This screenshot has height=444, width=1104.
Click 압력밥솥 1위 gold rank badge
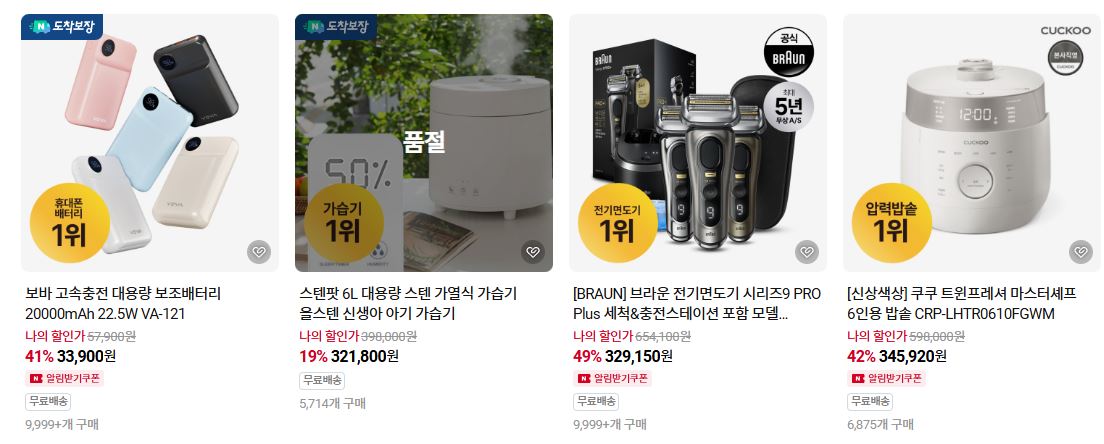tap(891, 223)
